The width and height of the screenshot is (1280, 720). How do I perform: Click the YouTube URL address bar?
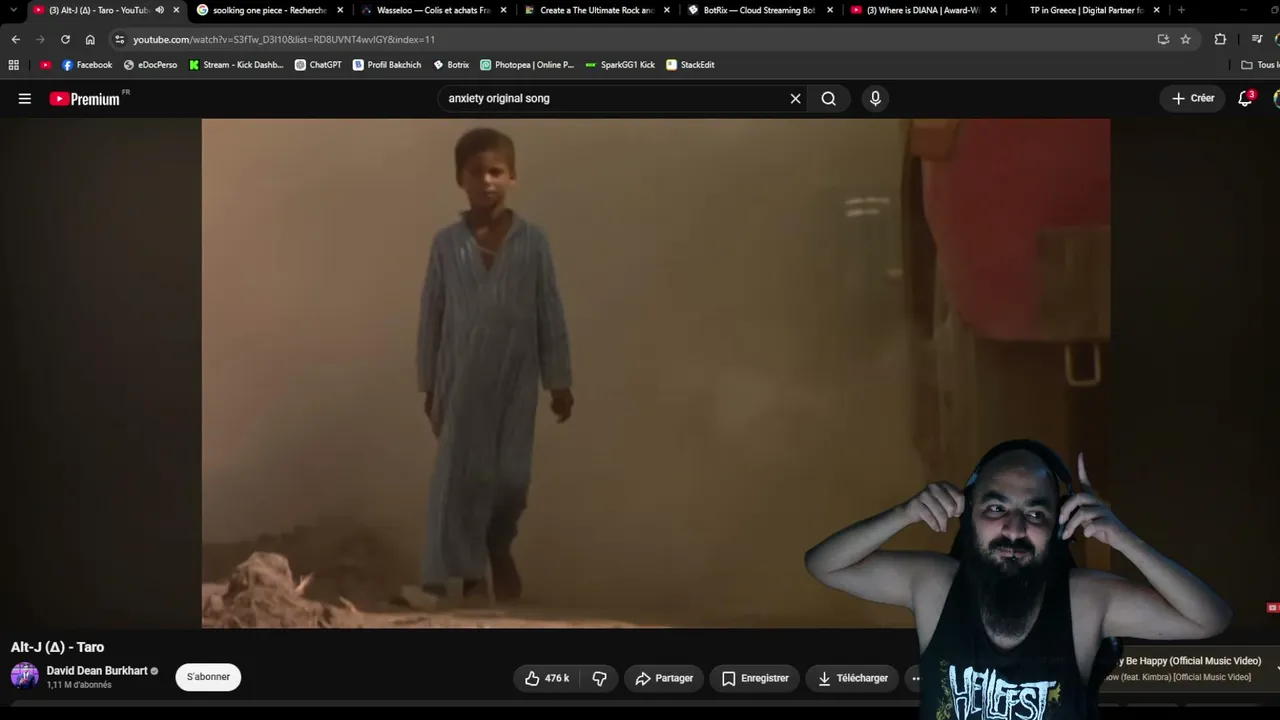tap(640, 39)
